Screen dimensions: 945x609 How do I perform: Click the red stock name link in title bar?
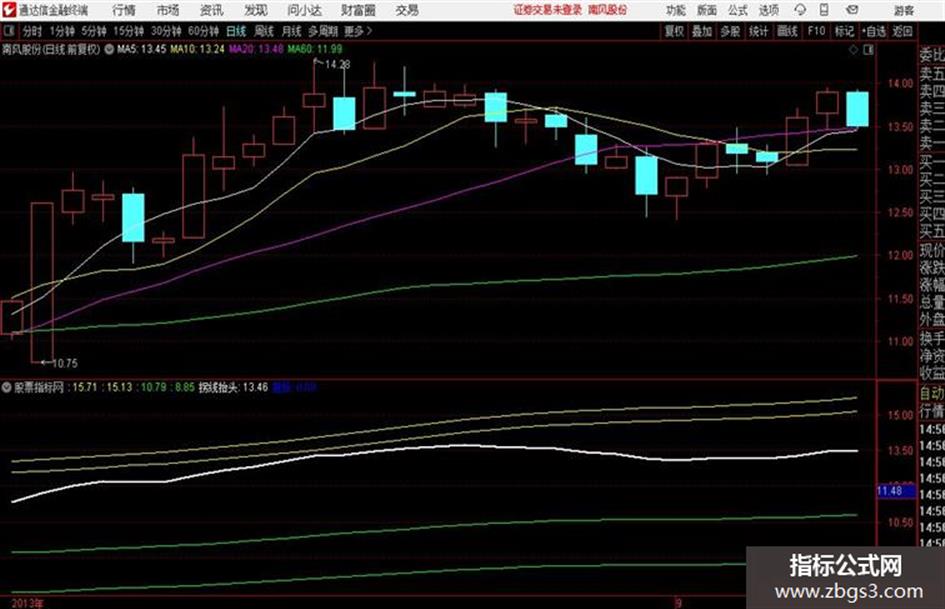pyautogui.click(x=608, y=10)
